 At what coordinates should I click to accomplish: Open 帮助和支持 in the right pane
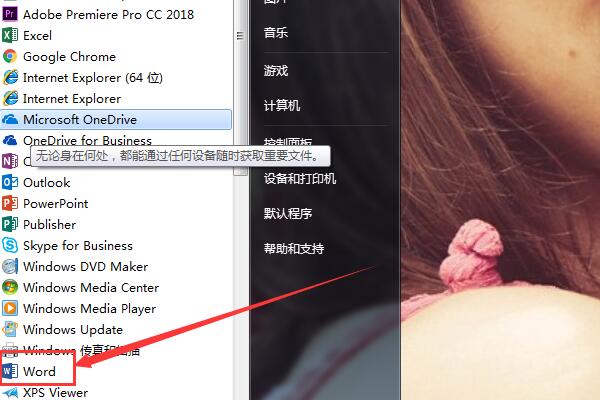294,249
